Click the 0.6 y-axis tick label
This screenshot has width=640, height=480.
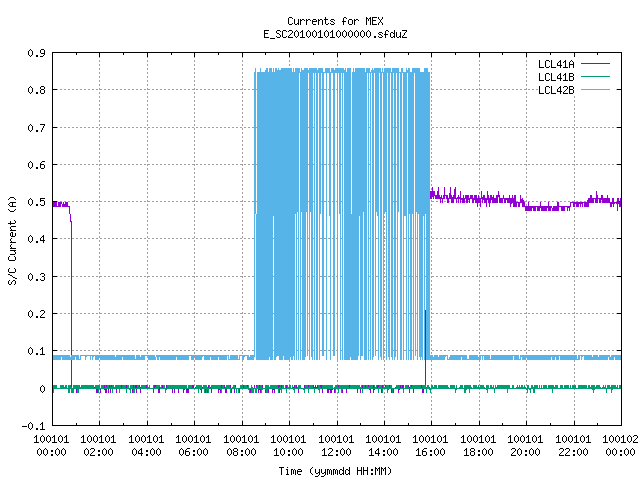(x=36, y=165)
